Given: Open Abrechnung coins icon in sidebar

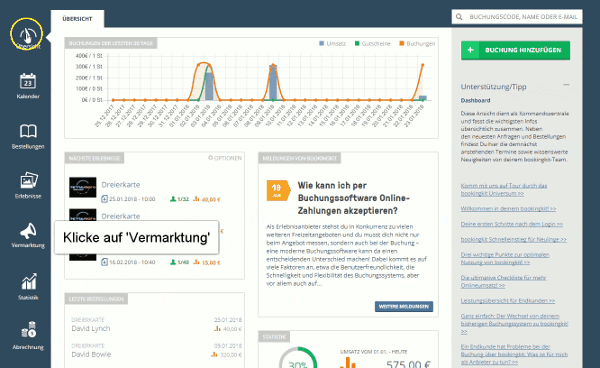Looking at the screenshot, I should click(29, 329).
